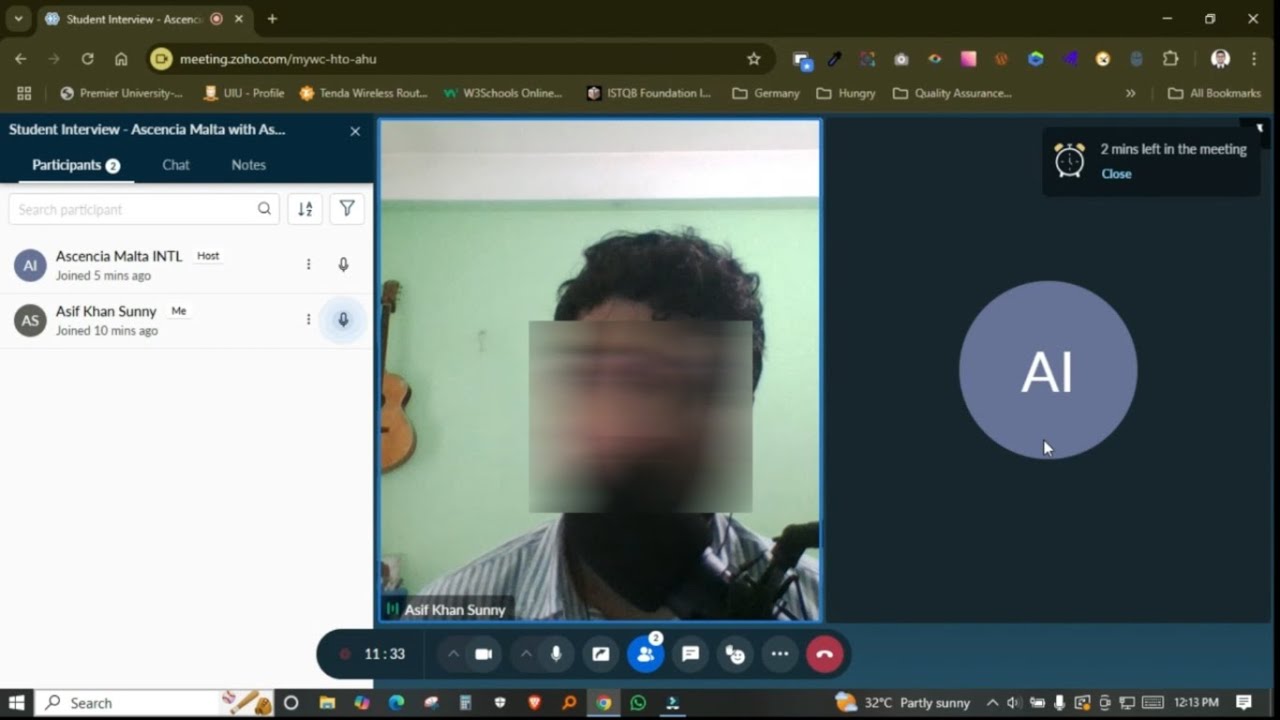Switch to the Chat tab
This screenshot has width=1280, height=720.
176,165
